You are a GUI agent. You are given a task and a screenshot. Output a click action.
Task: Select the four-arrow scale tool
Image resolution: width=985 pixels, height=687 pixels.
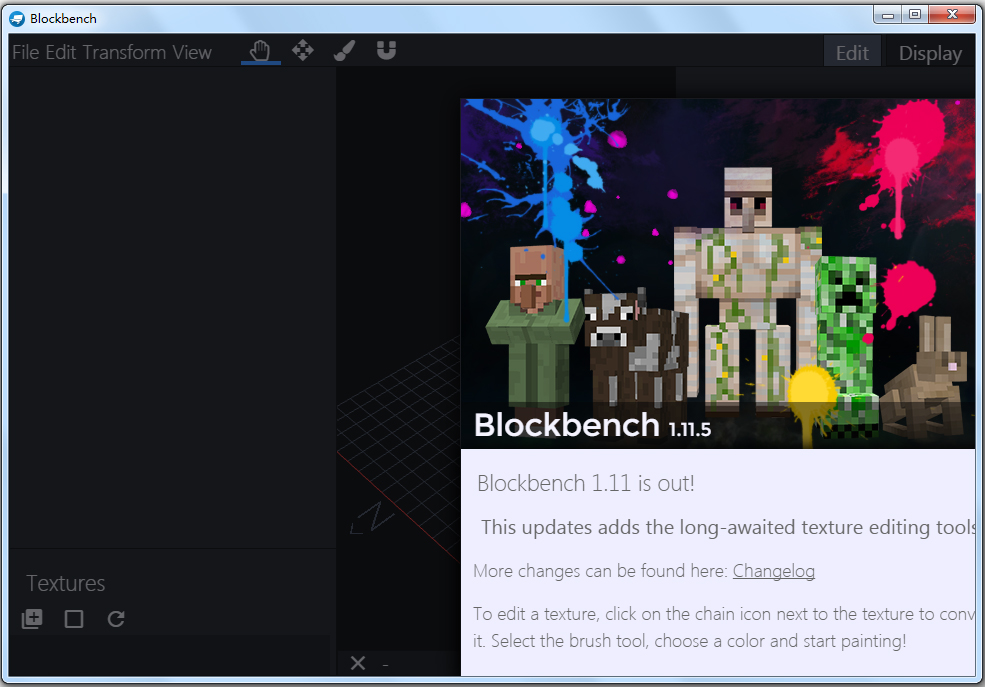pyautogui.click(x=303, y=50)
